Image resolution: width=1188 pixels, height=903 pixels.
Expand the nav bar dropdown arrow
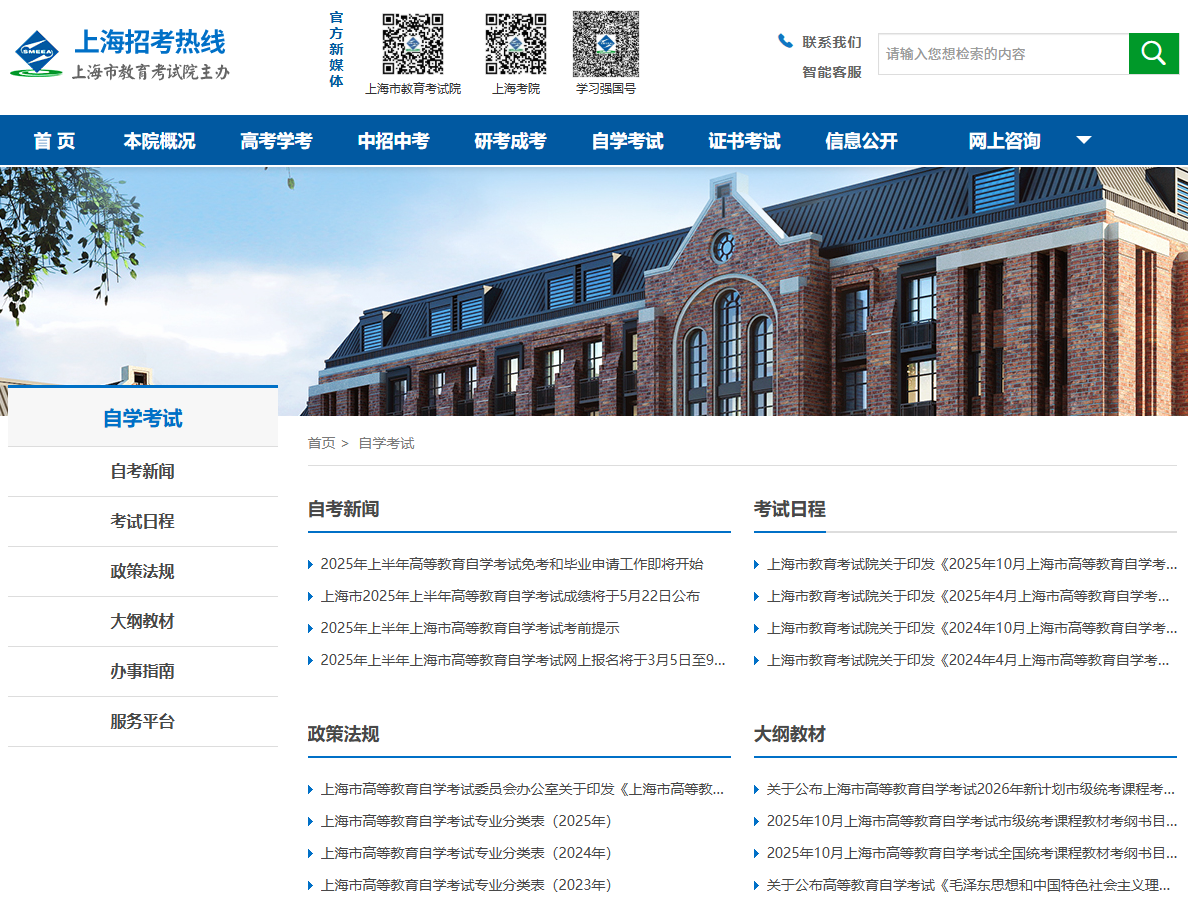pos(1084,140)
